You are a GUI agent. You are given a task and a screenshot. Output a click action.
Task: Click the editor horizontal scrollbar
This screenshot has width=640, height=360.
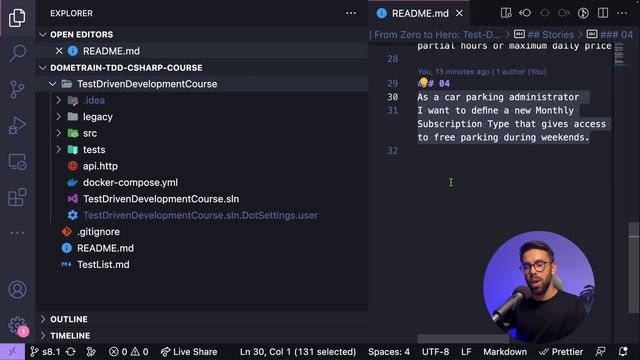pos(463,338)
